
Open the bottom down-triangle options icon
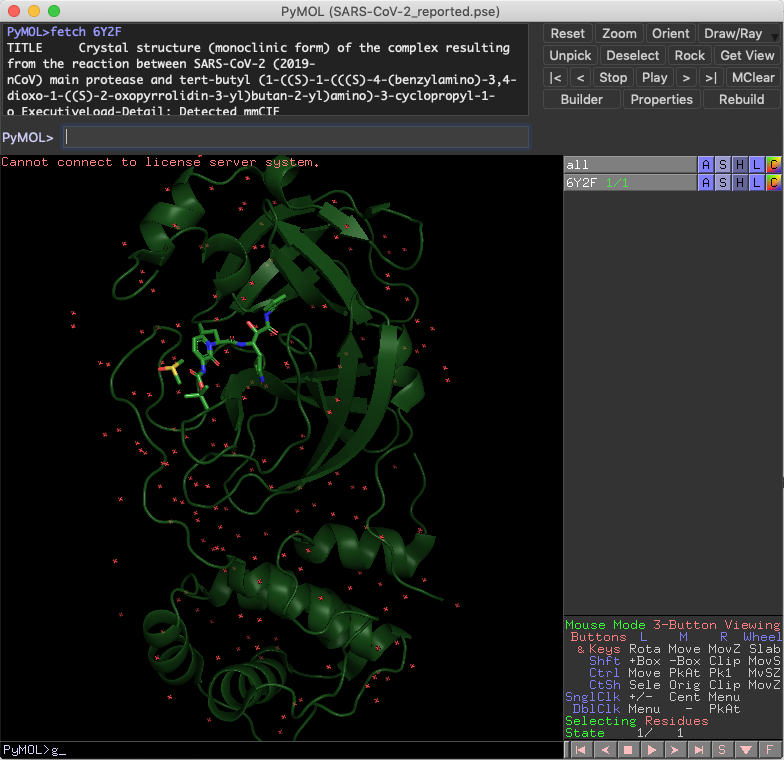(746, 750)
